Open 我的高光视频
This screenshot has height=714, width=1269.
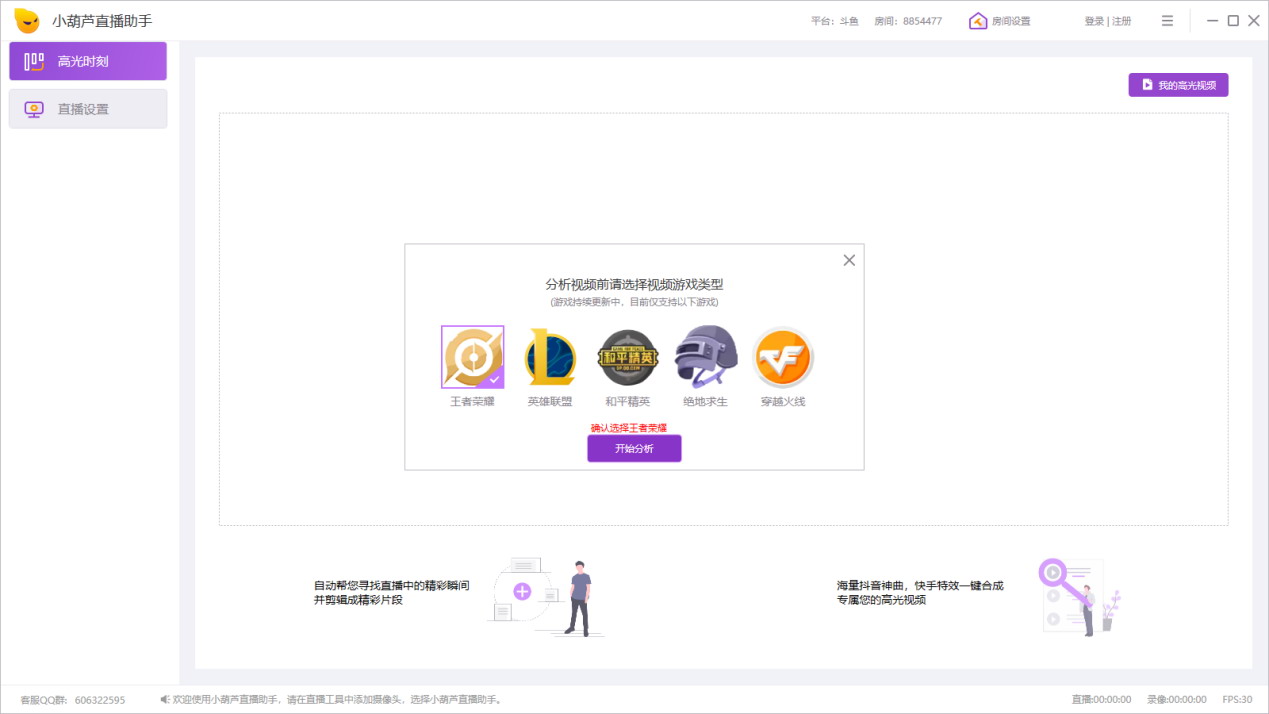point(1178,85)
